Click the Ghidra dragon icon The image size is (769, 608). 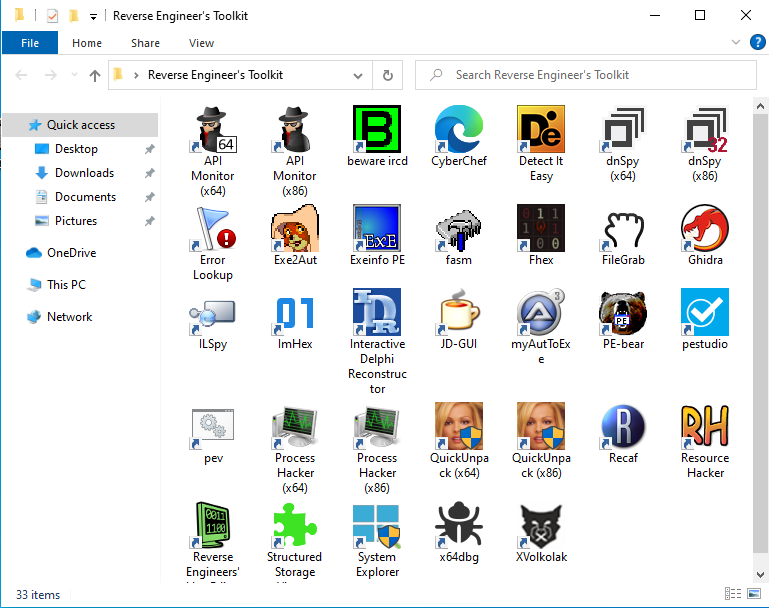(x=705, y=228)
